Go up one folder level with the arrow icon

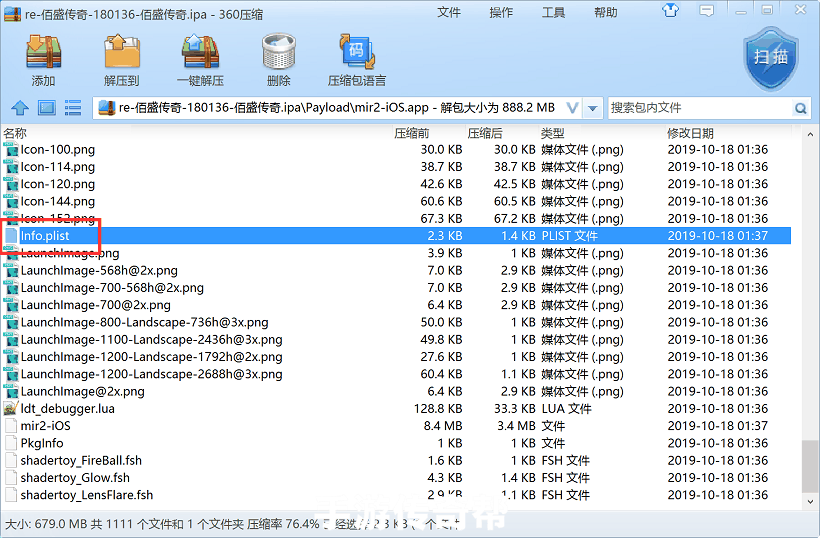[20, 108]
